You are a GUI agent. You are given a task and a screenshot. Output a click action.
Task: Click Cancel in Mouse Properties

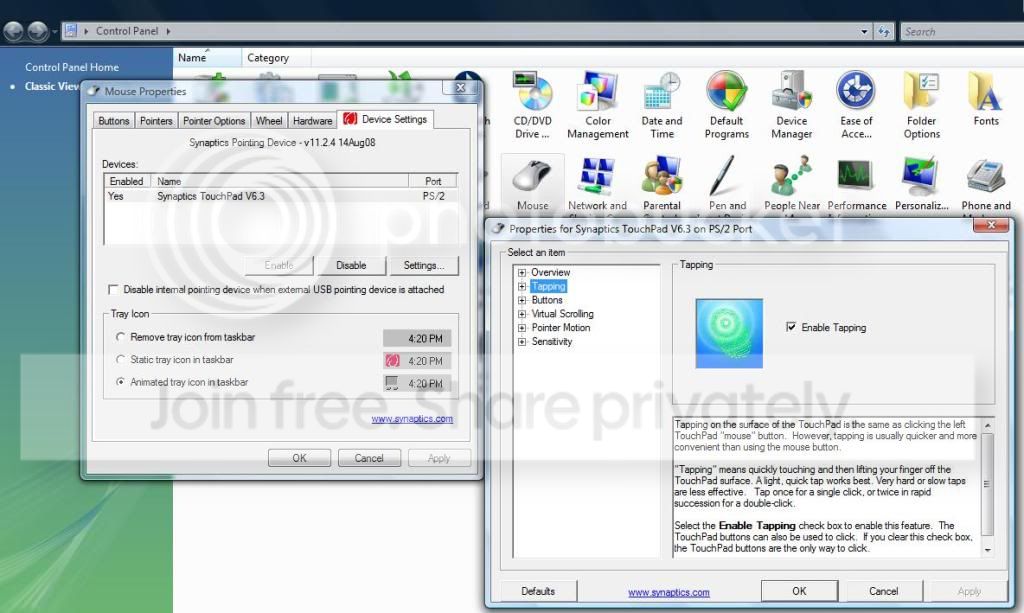click(x=369, y=458)
